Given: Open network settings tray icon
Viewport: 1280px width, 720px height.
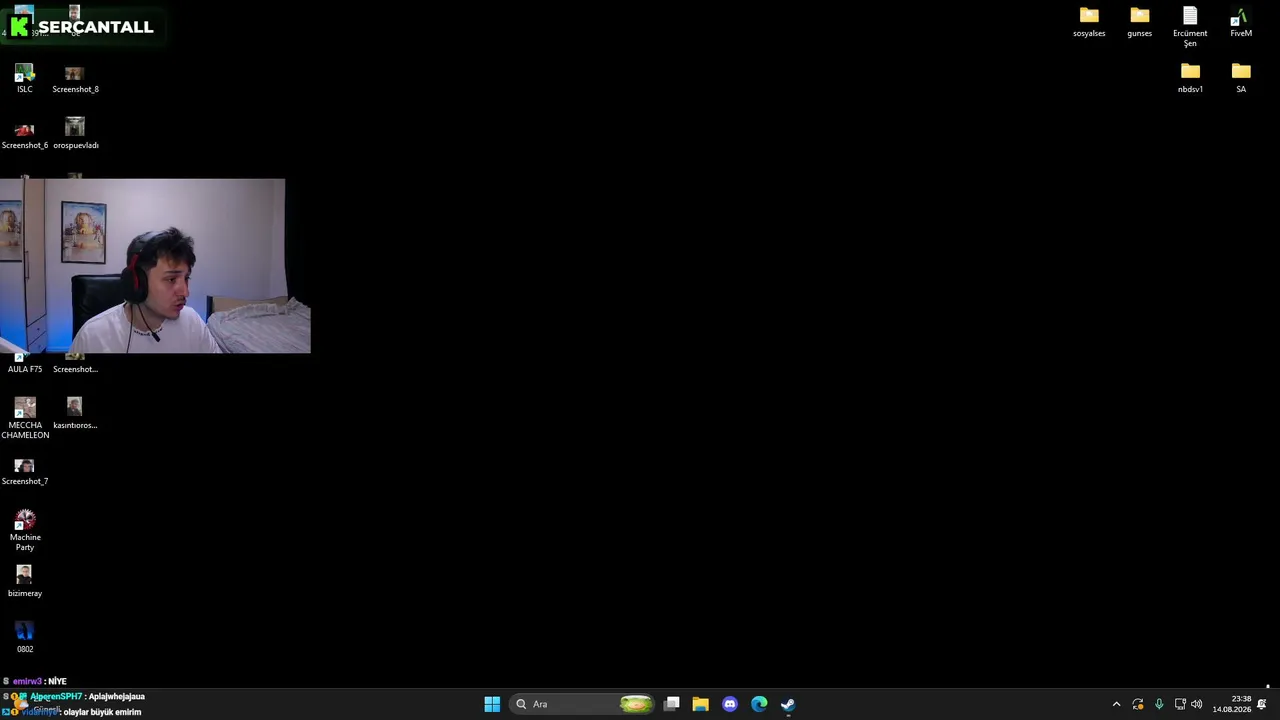Looking at the screenshot, I should pos(1180,704).
